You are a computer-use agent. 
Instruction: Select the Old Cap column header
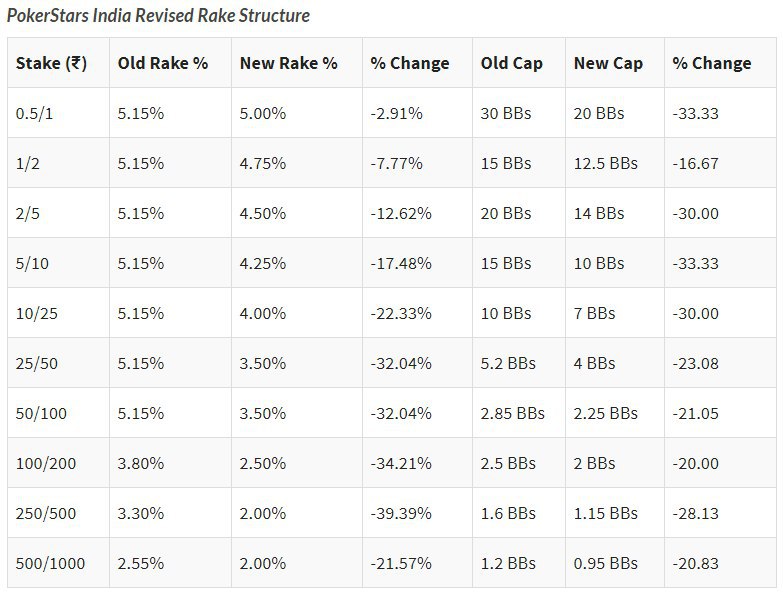point(511,63)
